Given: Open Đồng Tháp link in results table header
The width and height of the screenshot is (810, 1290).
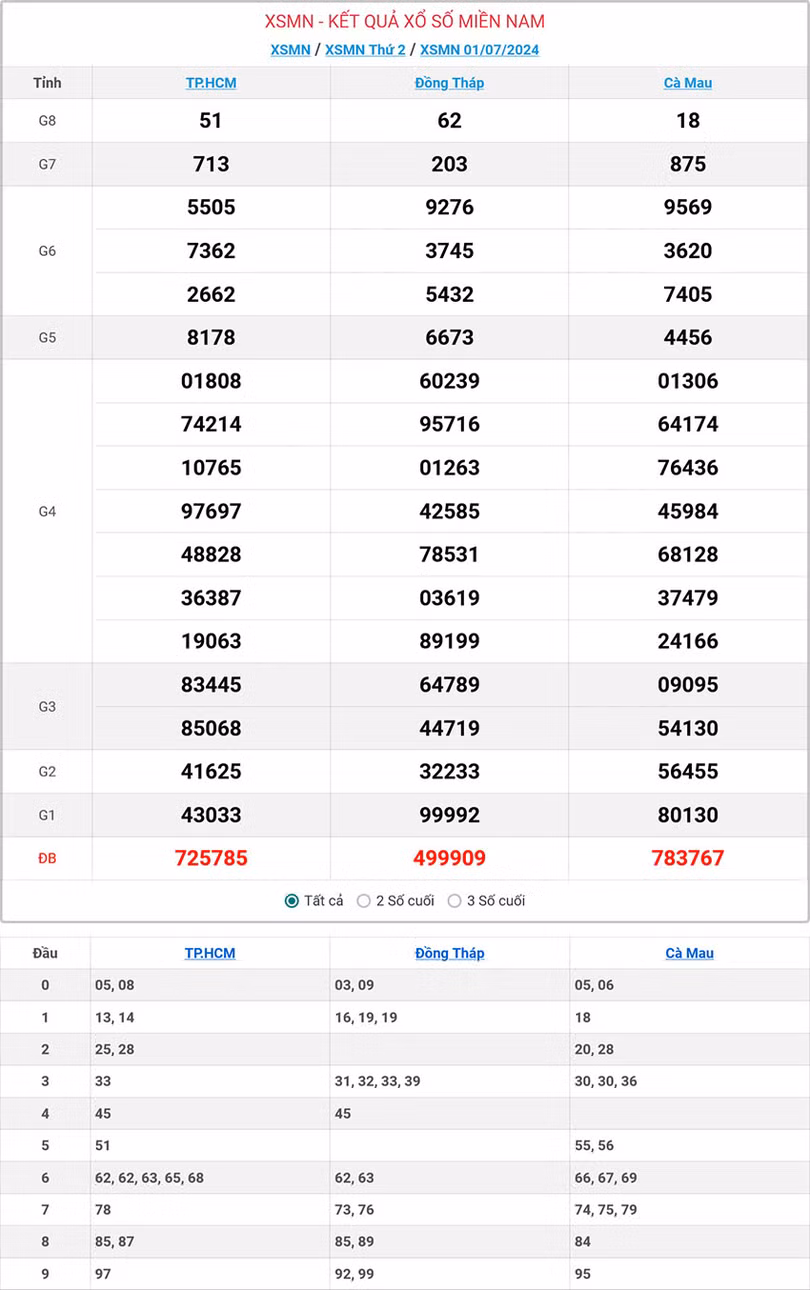Looking at the screenshot, I should [449, 83].
